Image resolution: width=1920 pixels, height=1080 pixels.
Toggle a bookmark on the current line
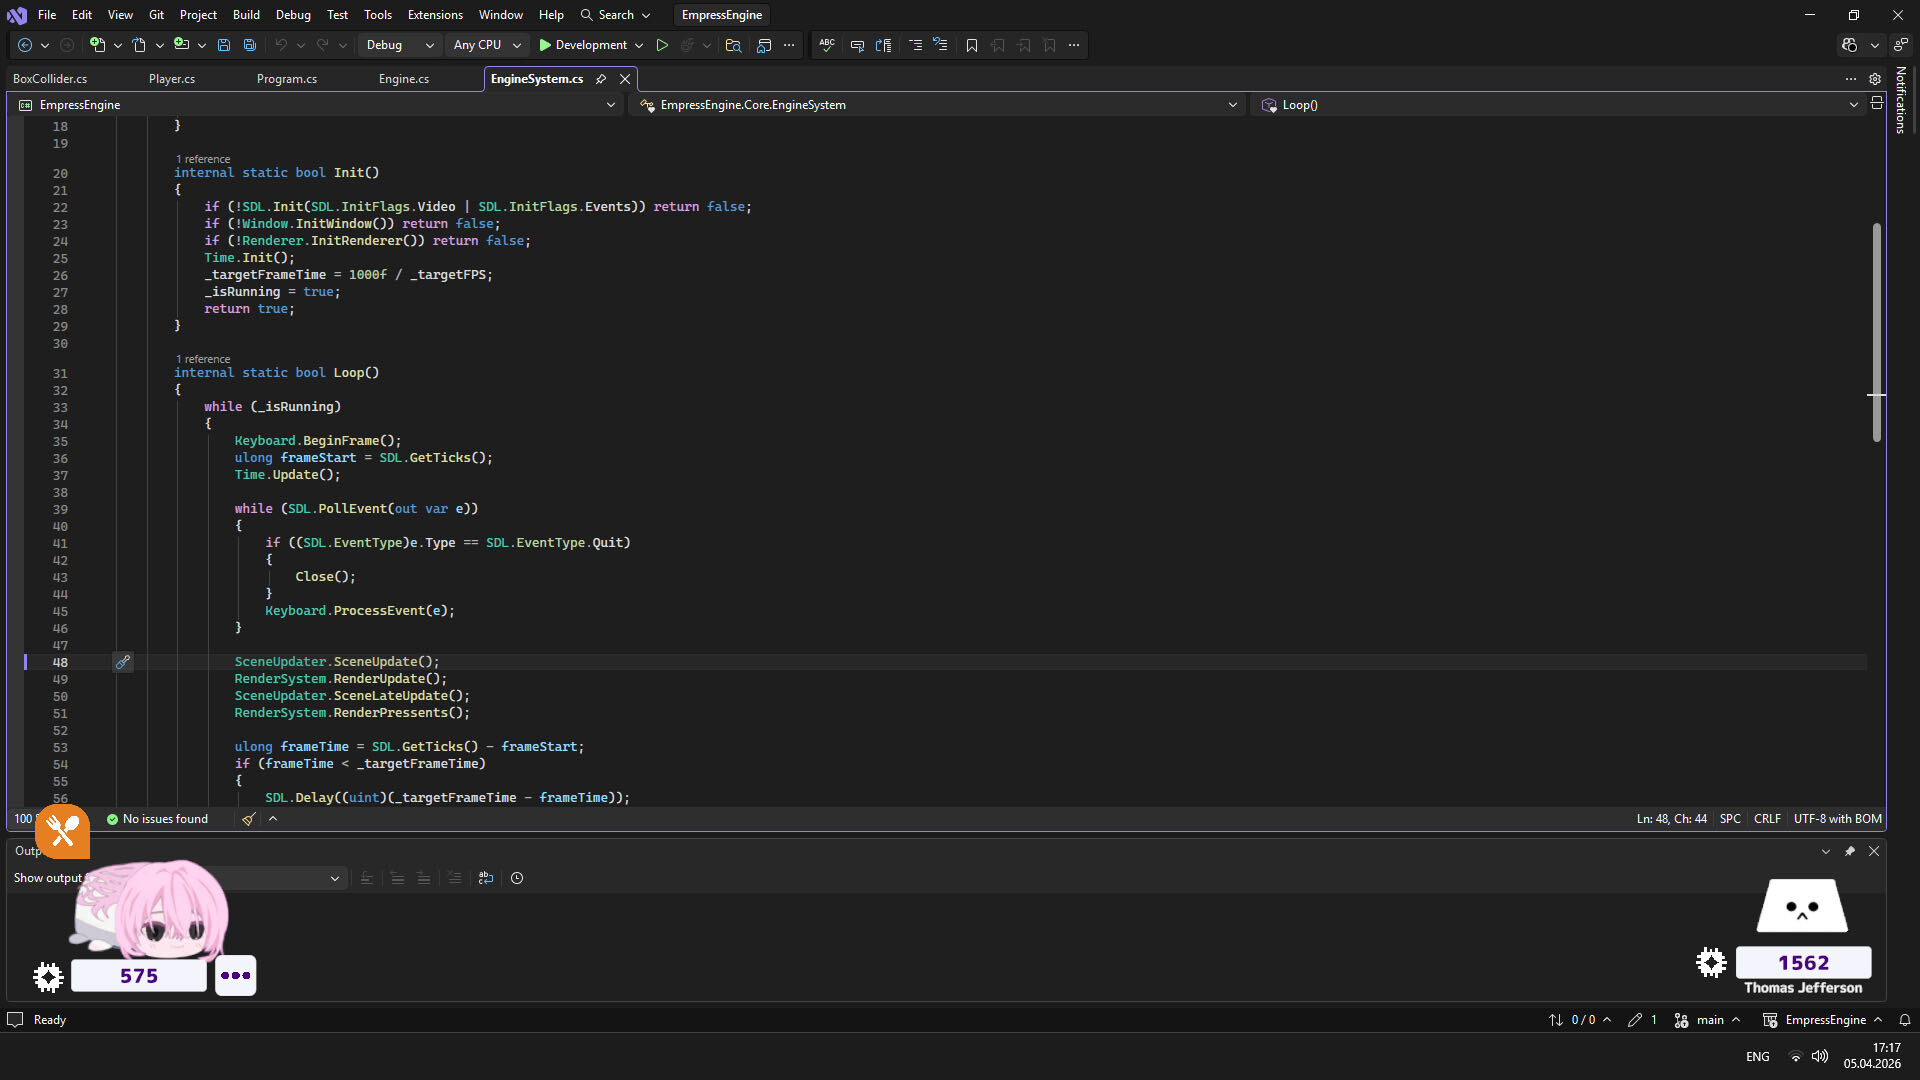(973, 45)
